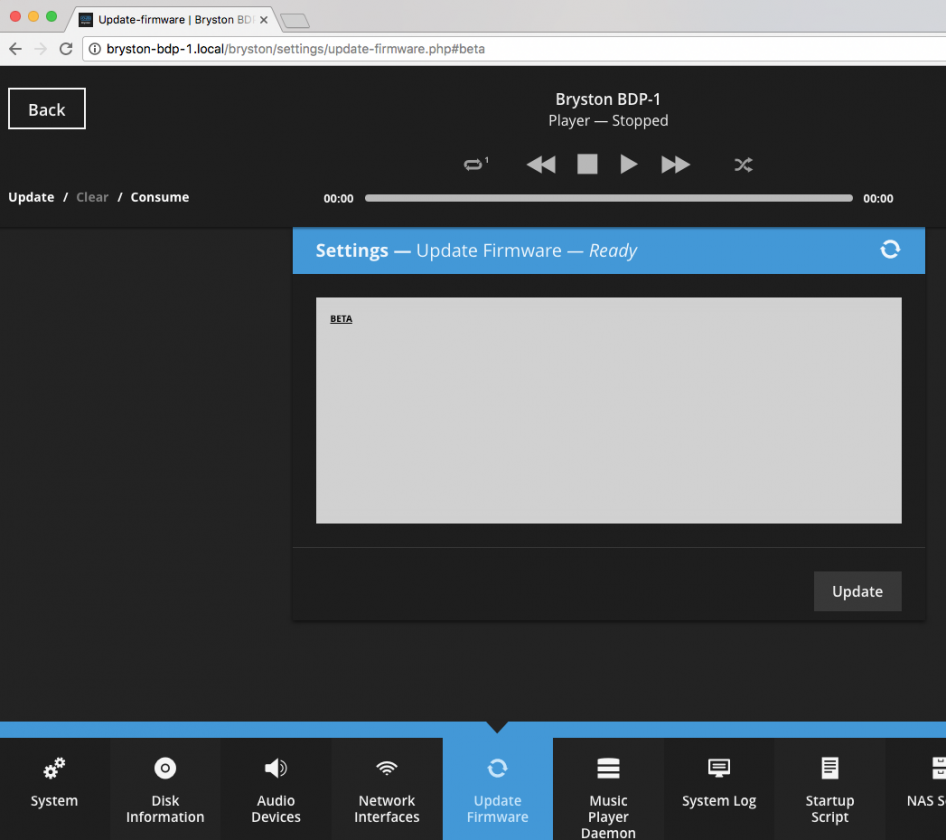This screenshot has width=946, height=840.
Task: Stop playback with the square stop icon
Action: click(x=587, y=164)
